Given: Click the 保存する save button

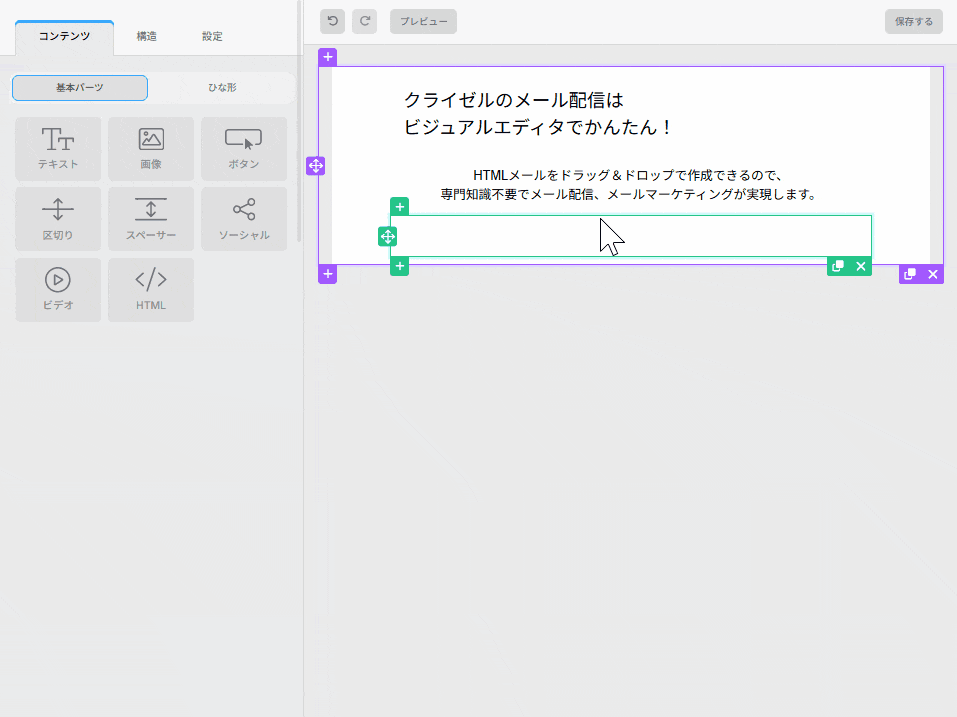Looking at the screenshot, I should pyautogui.click(x=914, y=21).
